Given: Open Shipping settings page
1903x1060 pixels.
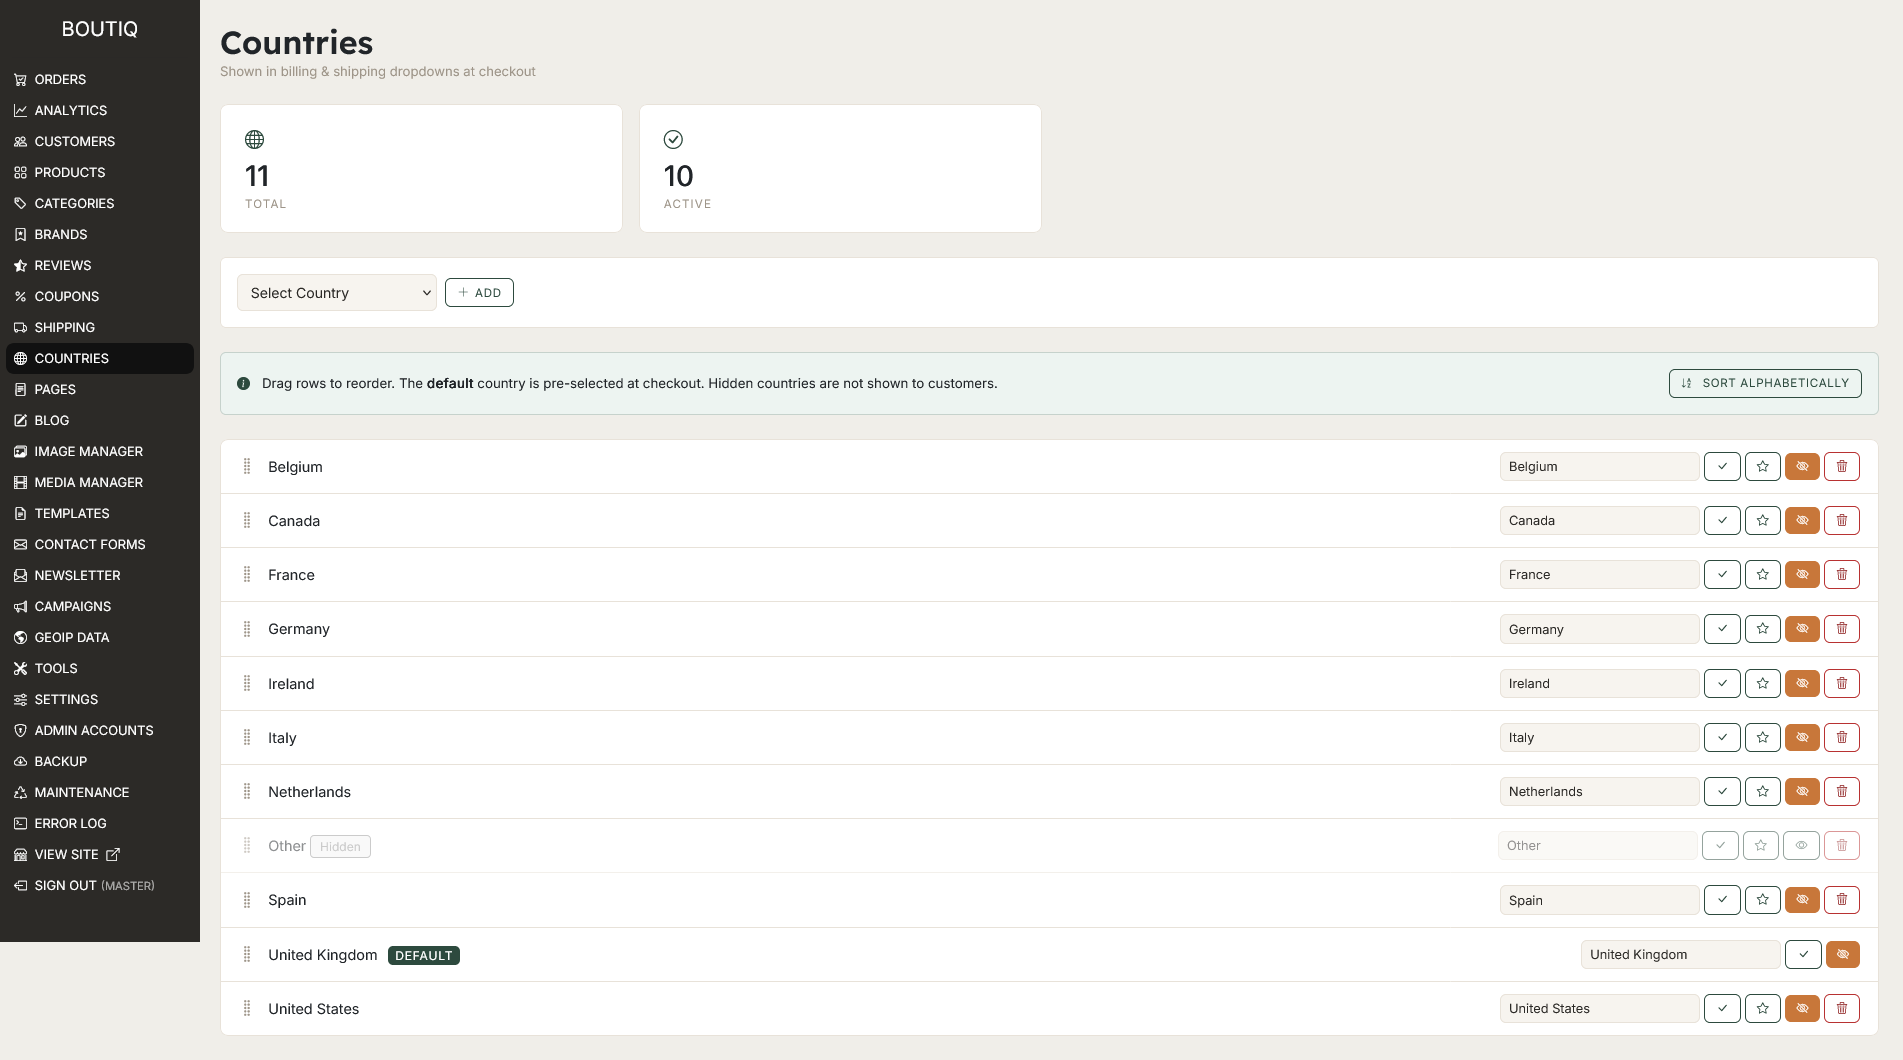Looking at the screenshot, I should point(100,328).
